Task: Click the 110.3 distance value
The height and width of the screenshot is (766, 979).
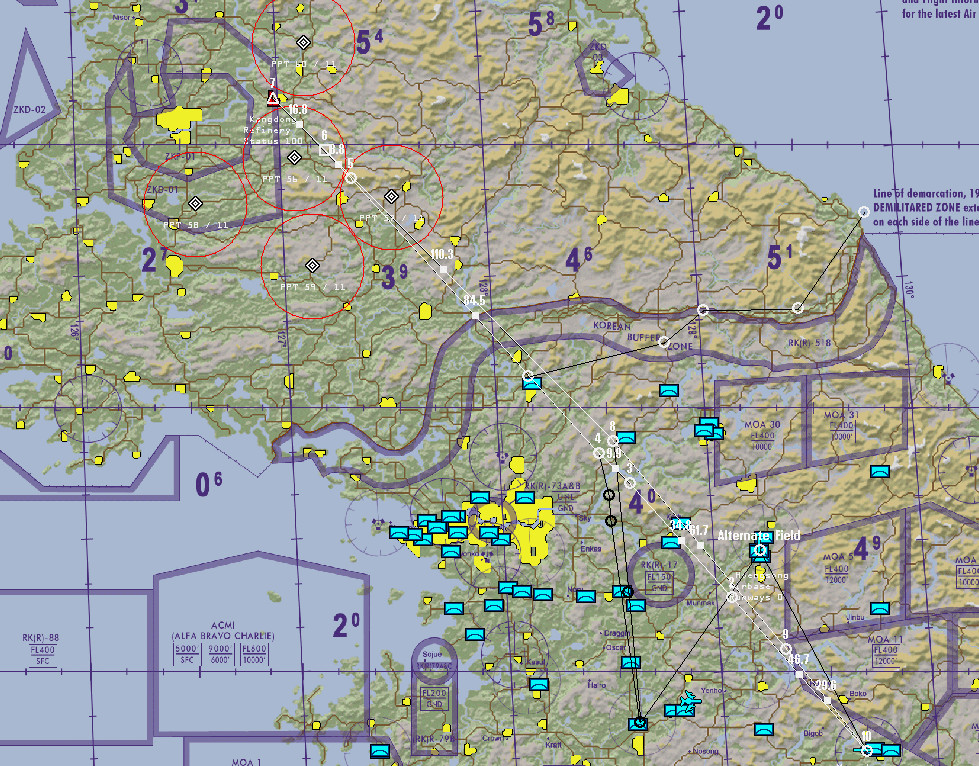Action: coord(442,254)
